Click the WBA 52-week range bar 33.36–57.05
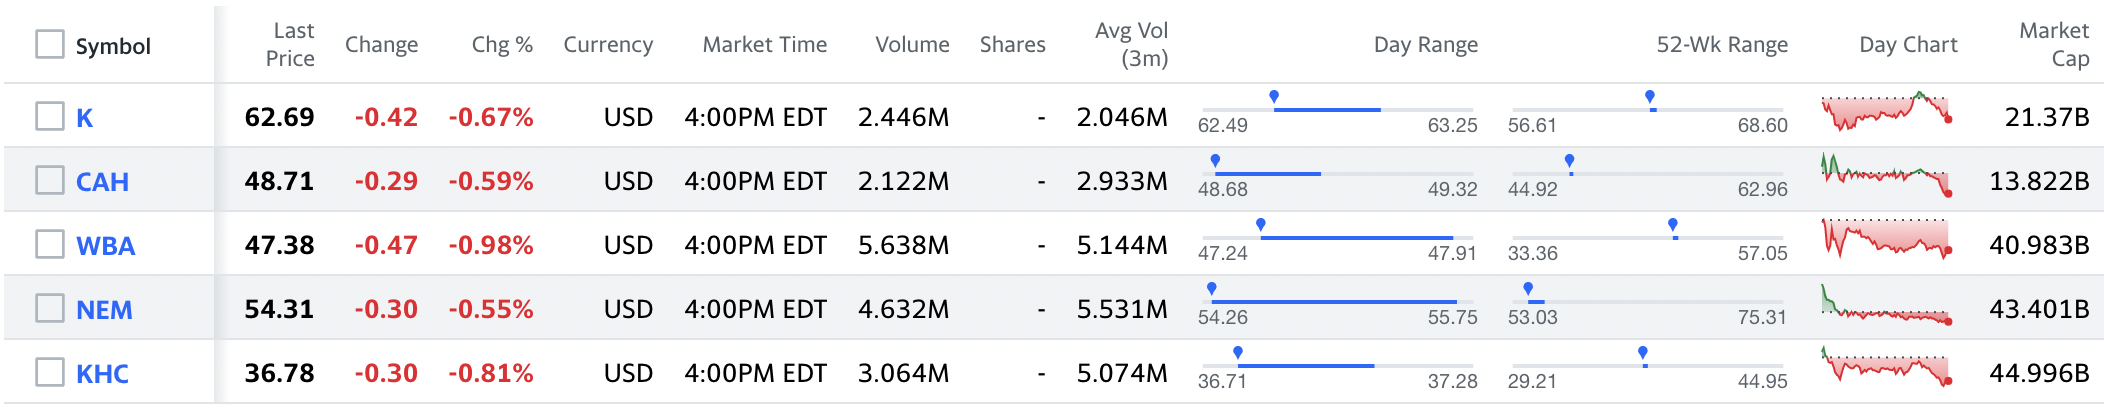Viewport: 2104px width, 418px height. (1648, 238)
